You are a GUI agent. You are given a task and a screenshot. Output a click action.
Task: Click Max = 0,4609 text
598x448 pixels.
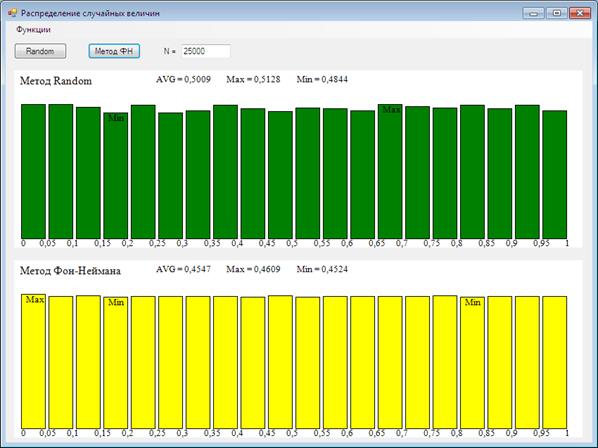tap(253, 269)
